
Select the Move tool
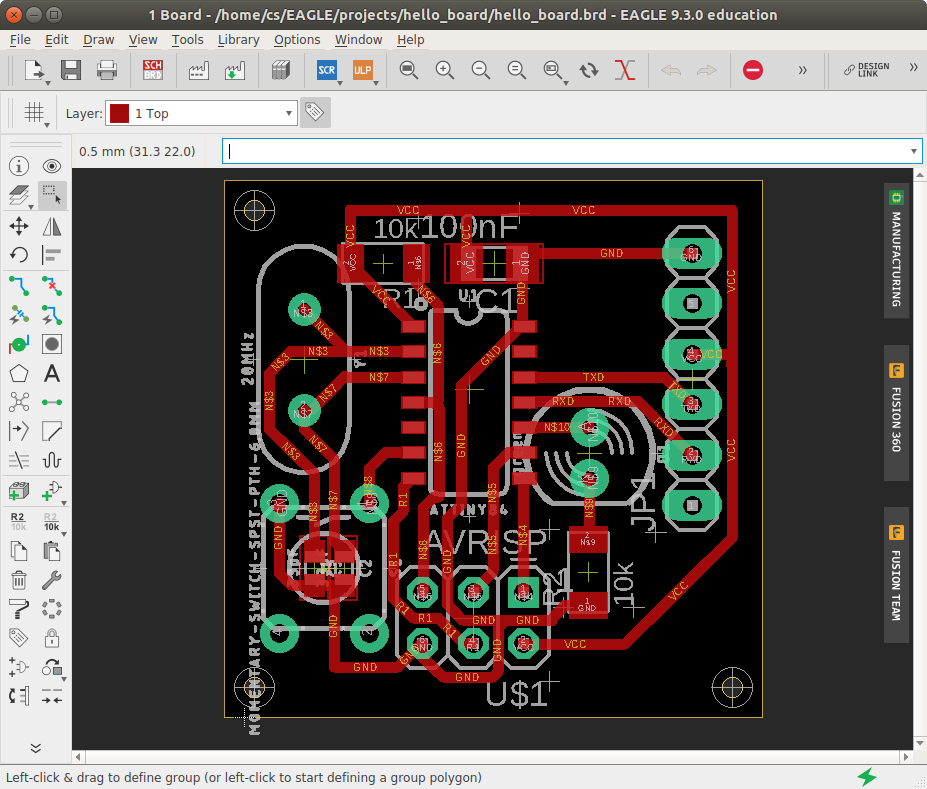pos(19,226)
